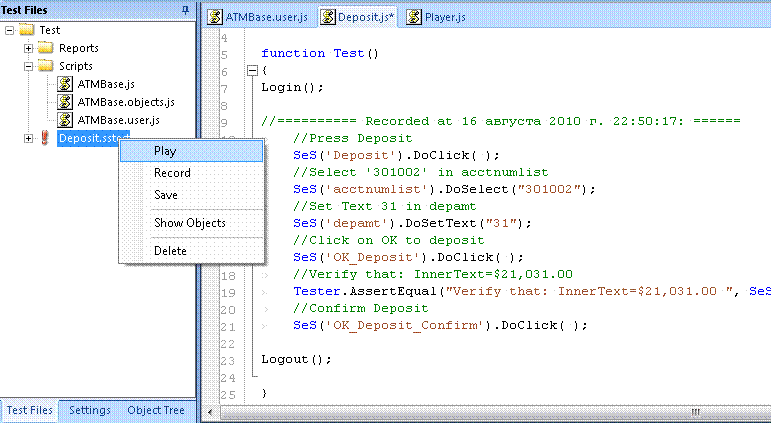Click the Scripts folder icon
772x424 pixels.
(x=46, y=66)
